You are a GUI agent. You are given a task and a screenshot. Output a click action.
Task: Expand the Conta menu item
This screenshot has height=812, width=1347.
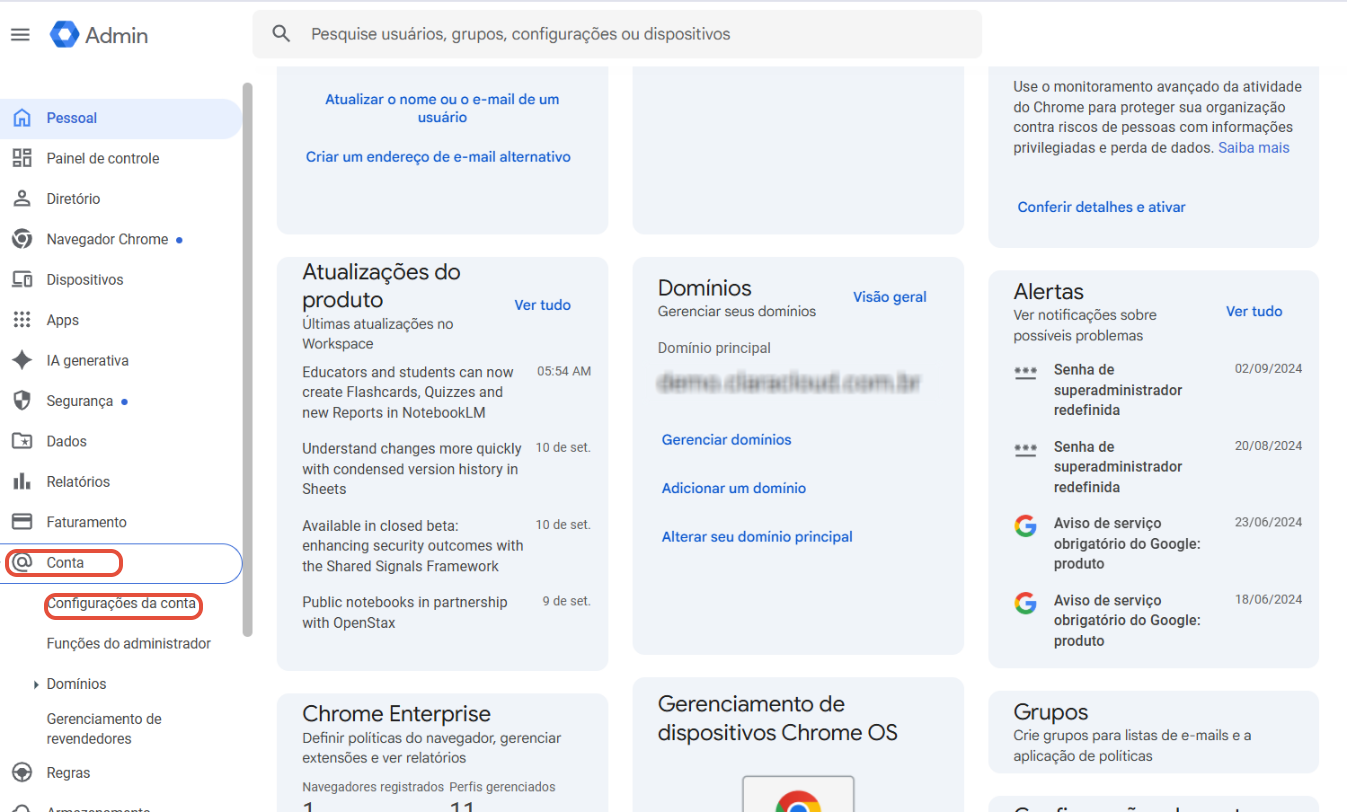(x=121, y=563)
